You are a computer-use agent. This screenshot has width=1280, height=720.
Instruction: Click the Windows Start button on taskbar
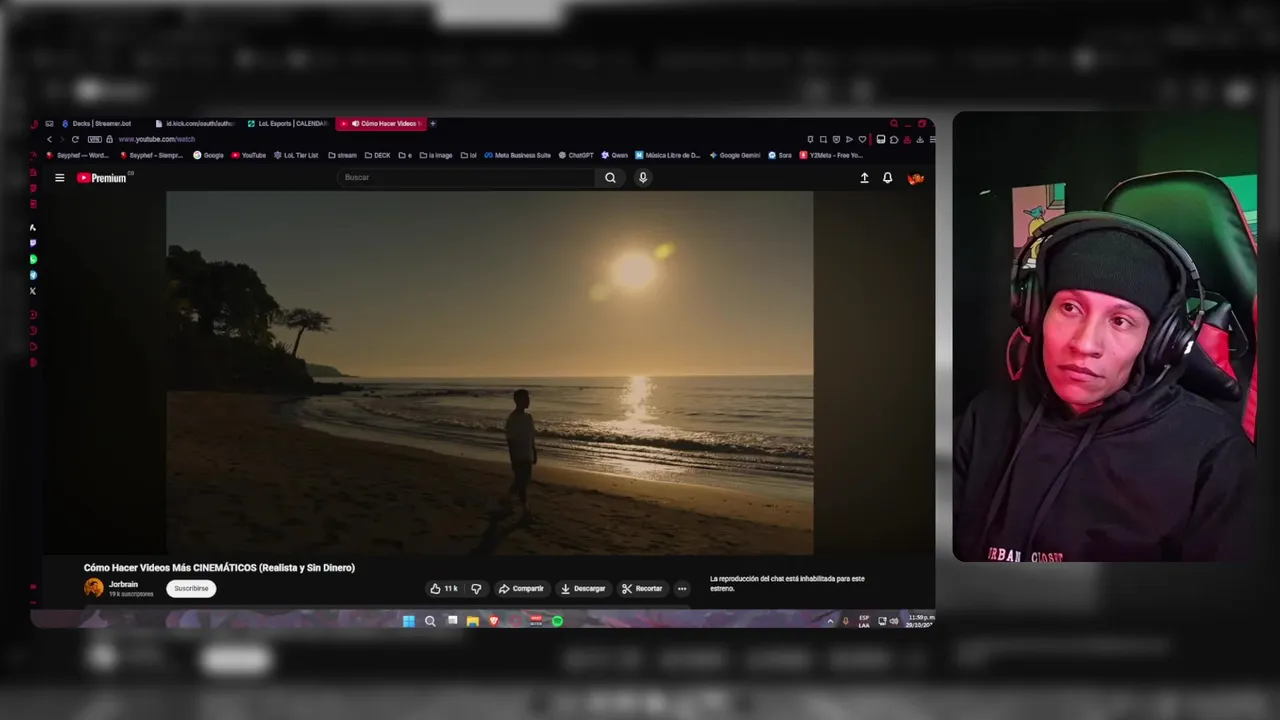(x=408, y=621)
